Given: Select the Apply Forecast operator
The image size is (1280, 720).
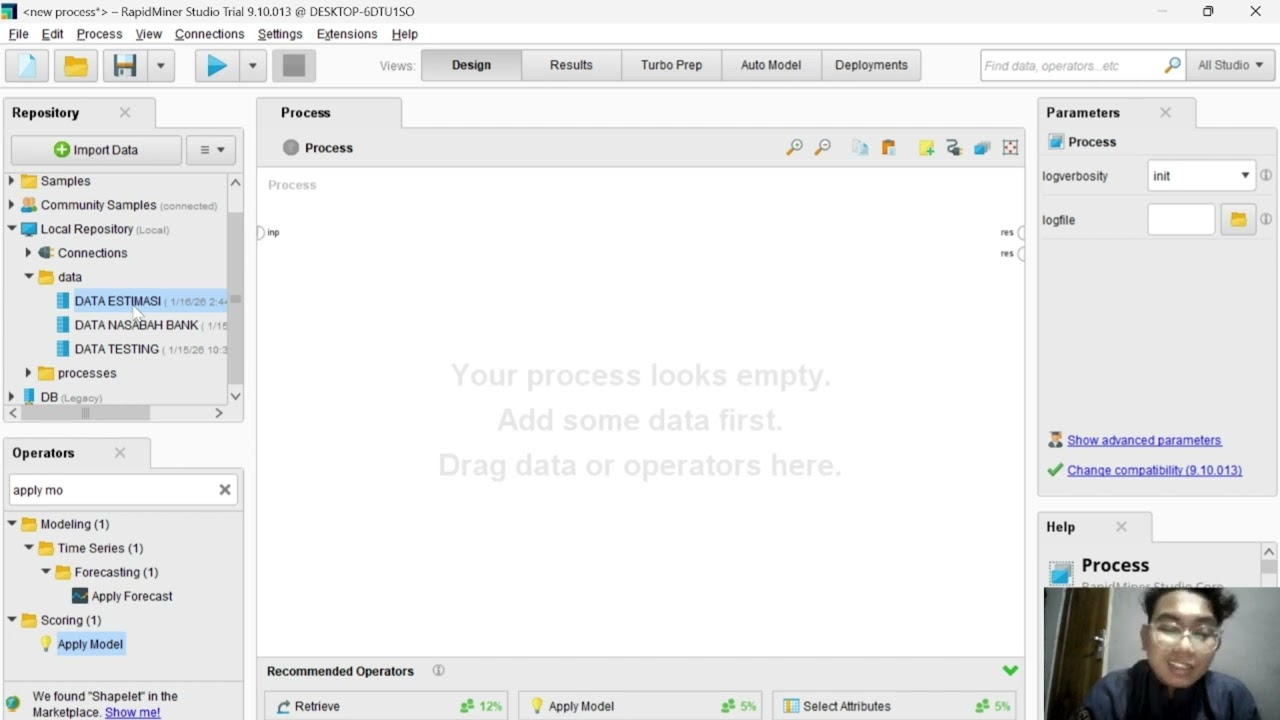Looking at the screenshot, I should [131, 596].
